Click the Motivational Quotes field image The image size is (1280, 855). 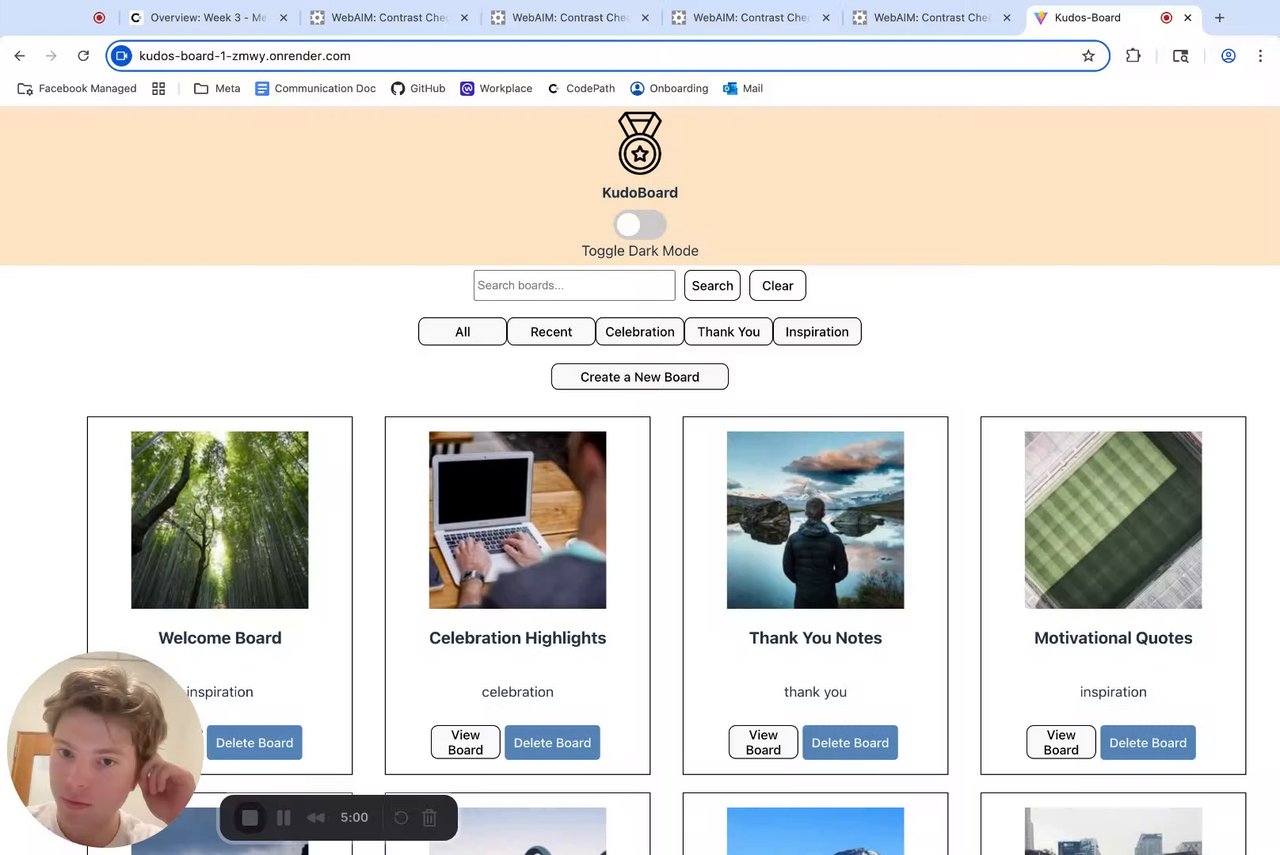1113,520
